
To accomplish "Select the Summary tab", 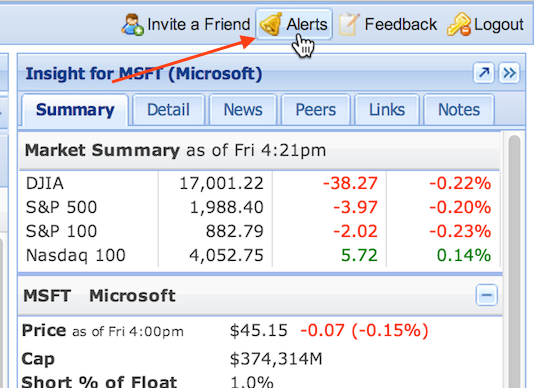I will (x=75, y=110).
